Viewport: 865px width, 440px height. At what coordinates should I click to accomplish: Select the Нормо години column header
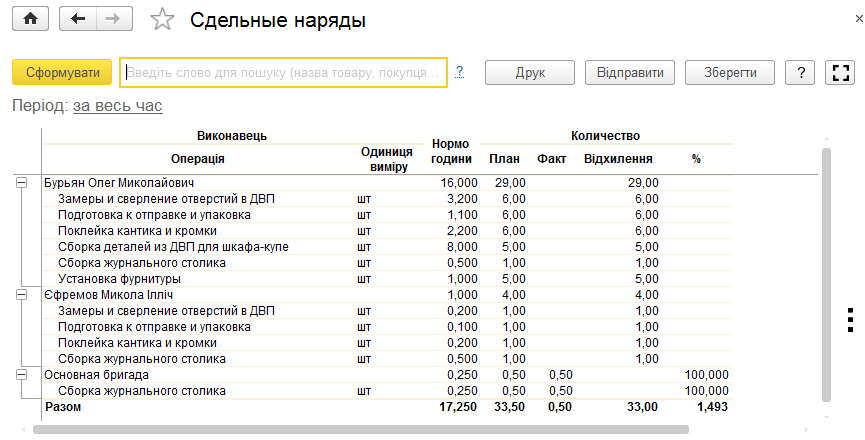pyautogui.click(x=451, y=152)
